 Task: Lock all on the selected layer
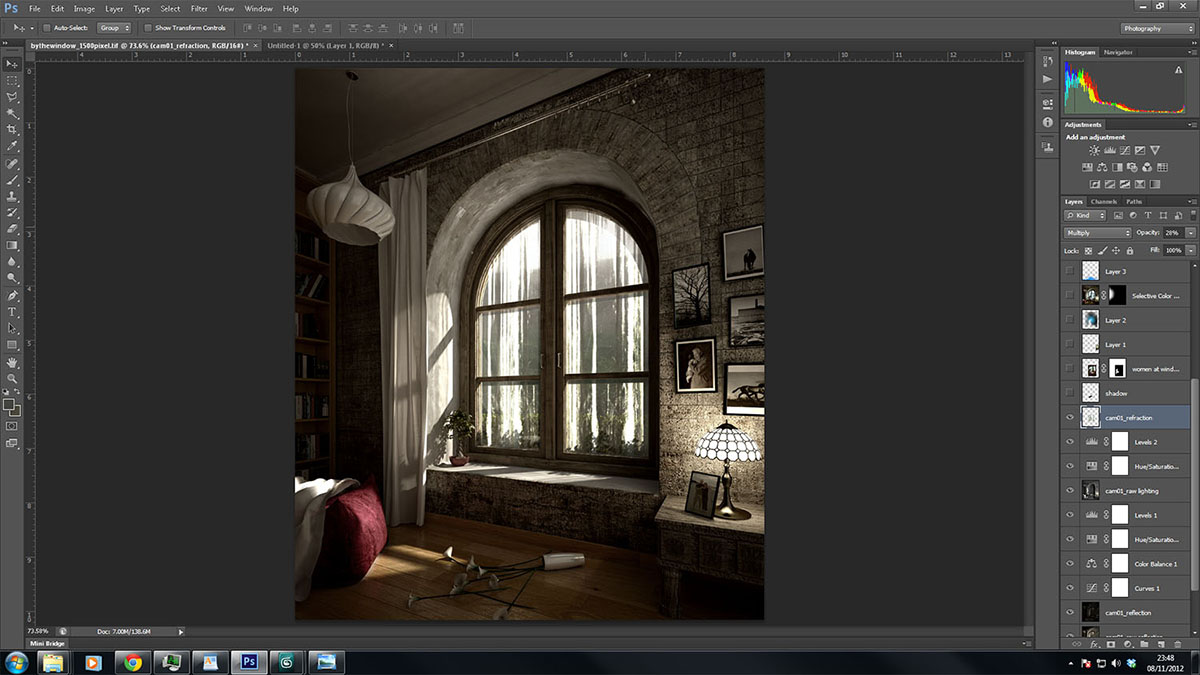(1130, 250)
